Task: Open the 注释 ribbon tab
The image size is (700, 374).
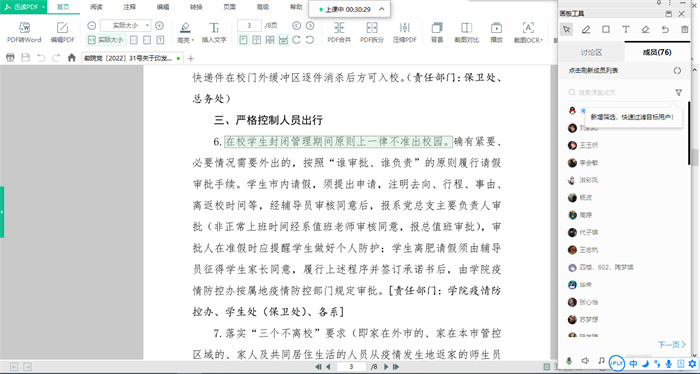Action: tap(129, 7)
